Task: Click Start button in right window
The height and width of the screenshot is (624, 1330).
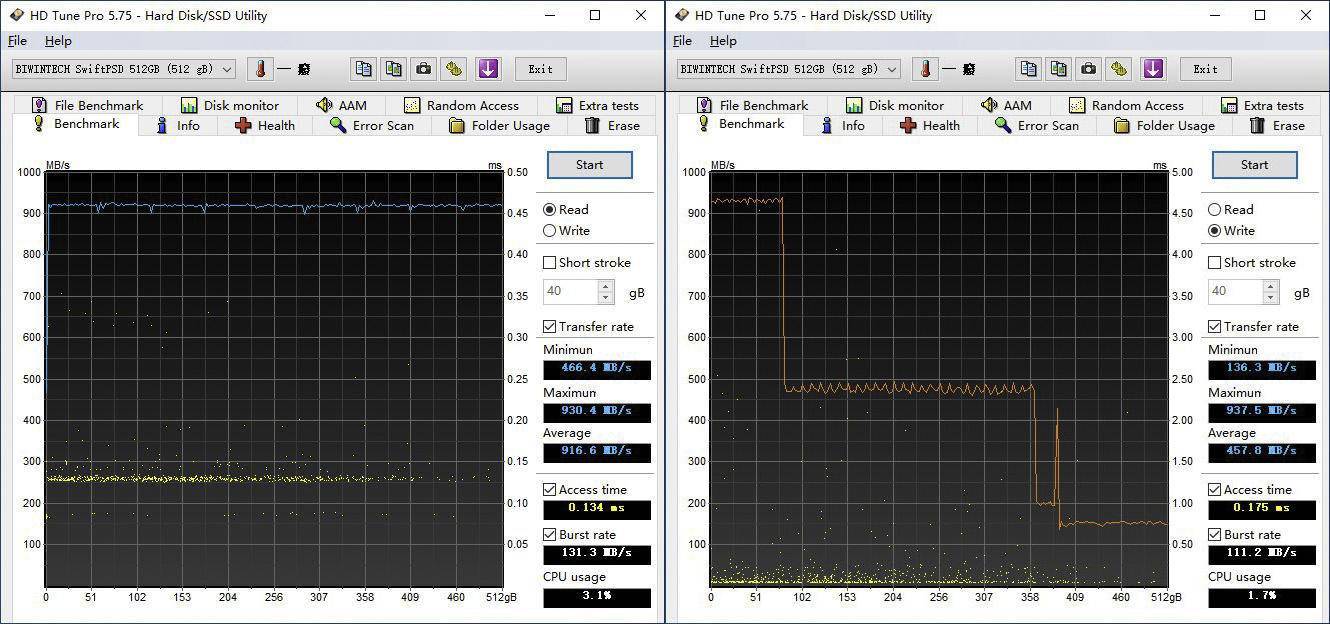Action: coord(1255,165)
